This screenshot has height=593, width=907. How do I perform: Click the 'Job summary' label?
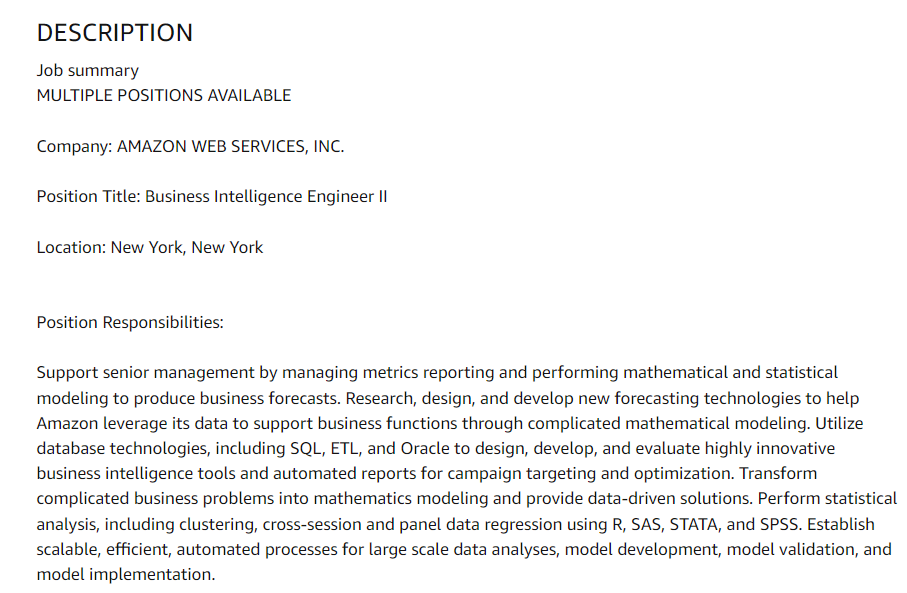[88, 71]
